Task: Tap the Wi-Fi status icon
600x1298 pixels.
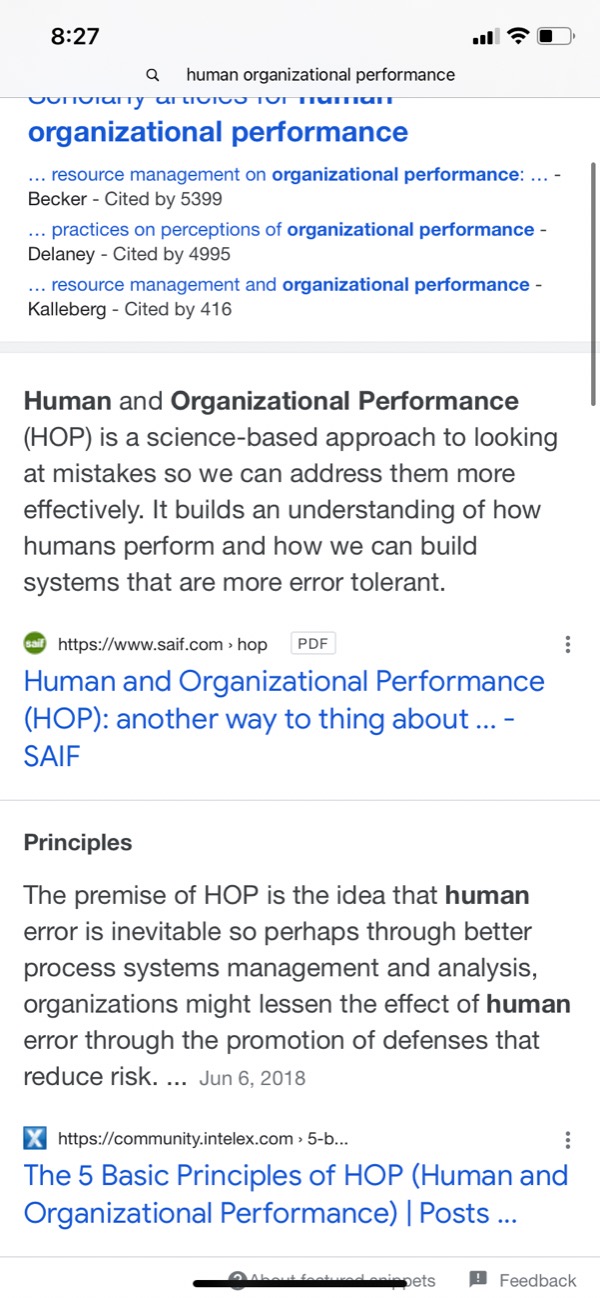Action: pos(517,37)
